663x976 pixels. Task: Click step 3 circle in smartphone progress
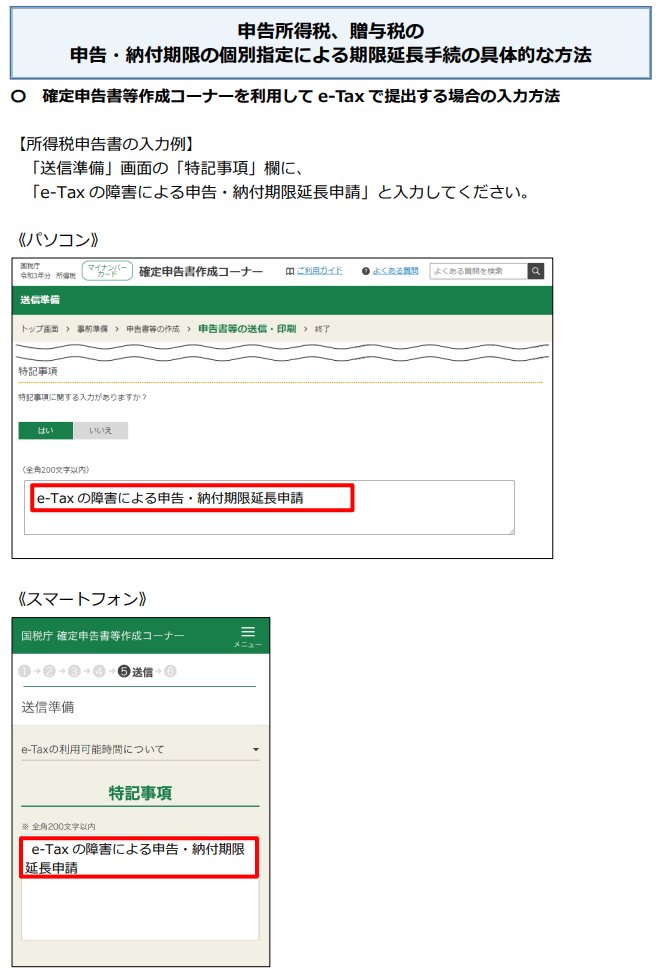(x=74, y=671)
